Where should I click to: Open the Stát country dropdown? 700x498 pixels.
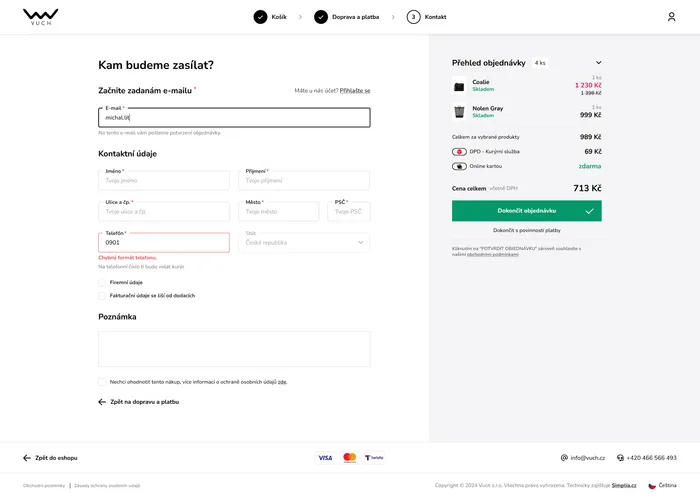point(304,243)
